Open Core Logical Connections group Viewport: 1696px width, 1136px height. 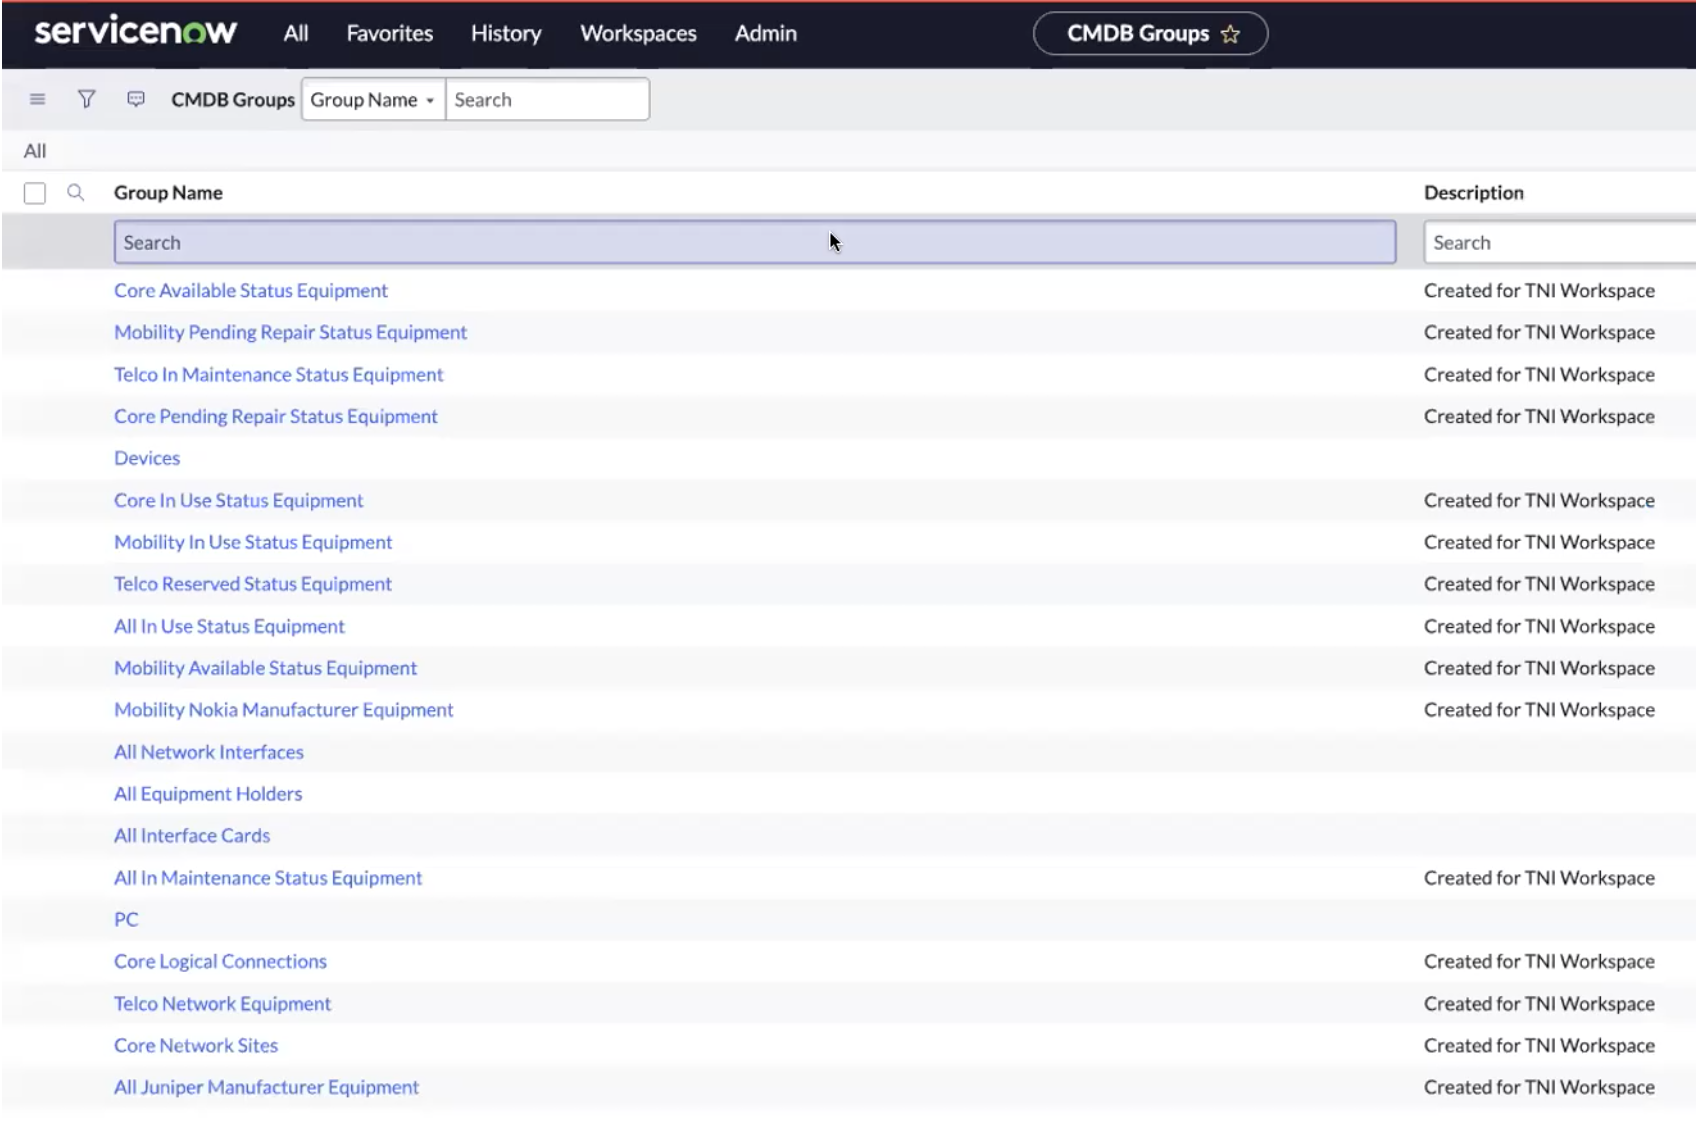click(x=220, y=961)
